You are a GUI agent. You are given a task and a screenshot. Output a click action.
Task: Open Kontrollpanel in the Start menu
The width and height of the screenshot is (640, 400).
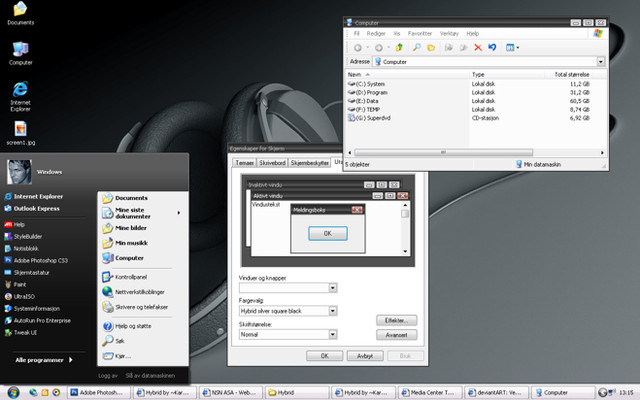pyautogui.click(x=130, y=275)
